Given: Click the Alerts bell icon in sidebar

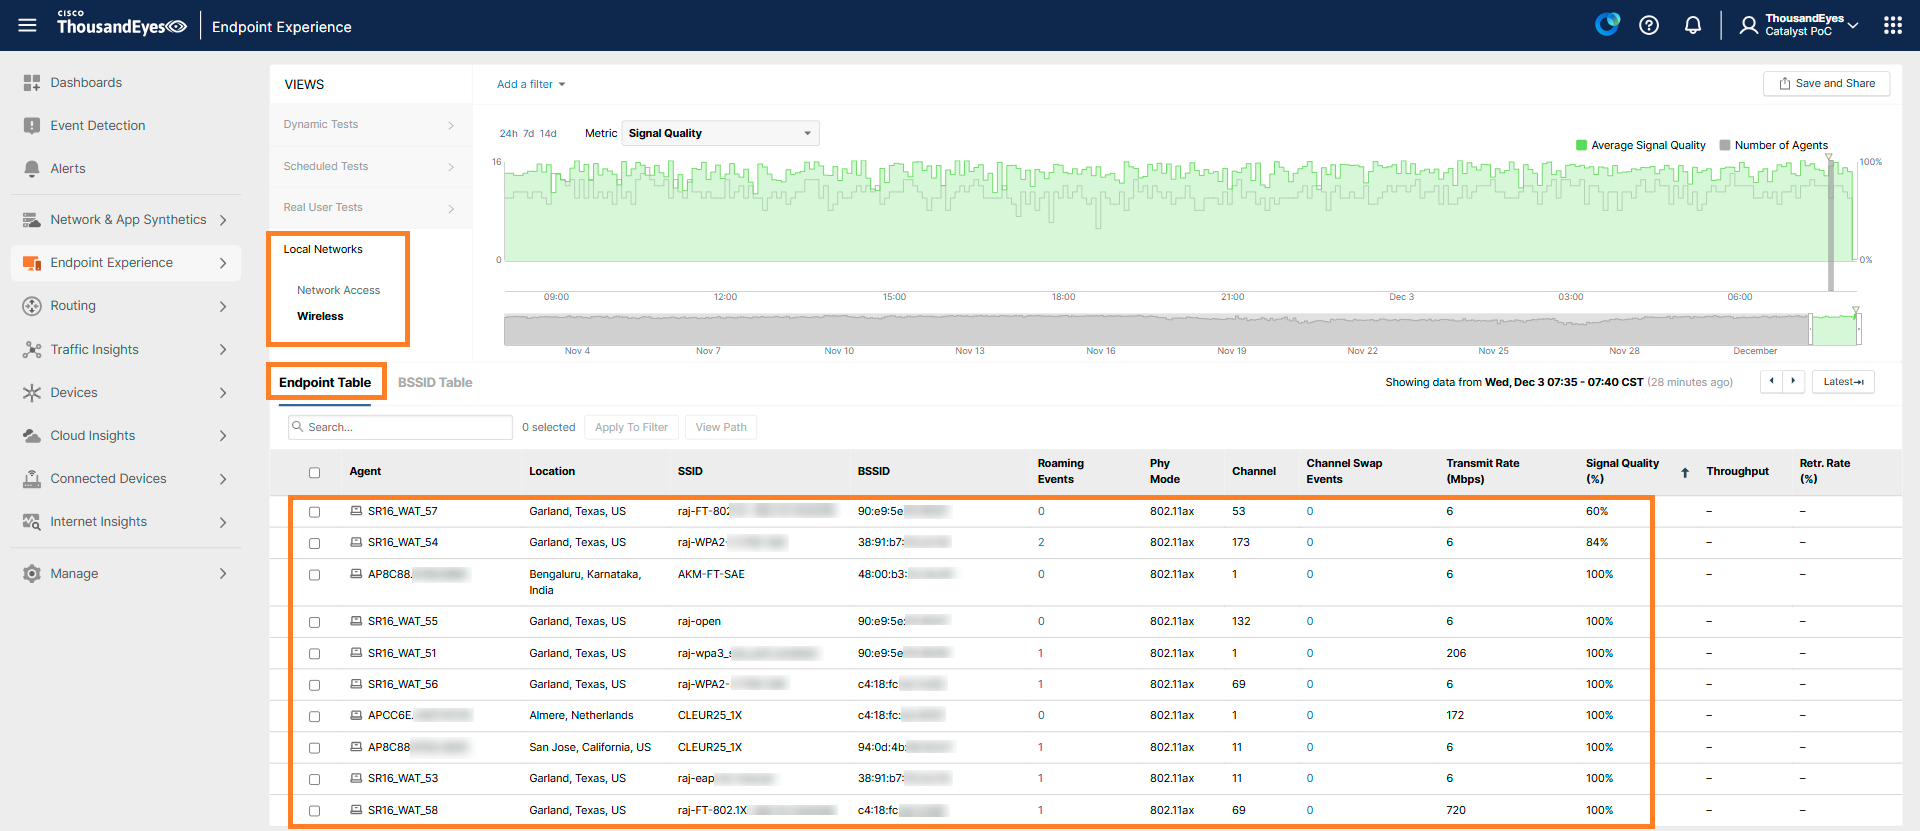Looking at the screenshot, I should pos(32,169).
